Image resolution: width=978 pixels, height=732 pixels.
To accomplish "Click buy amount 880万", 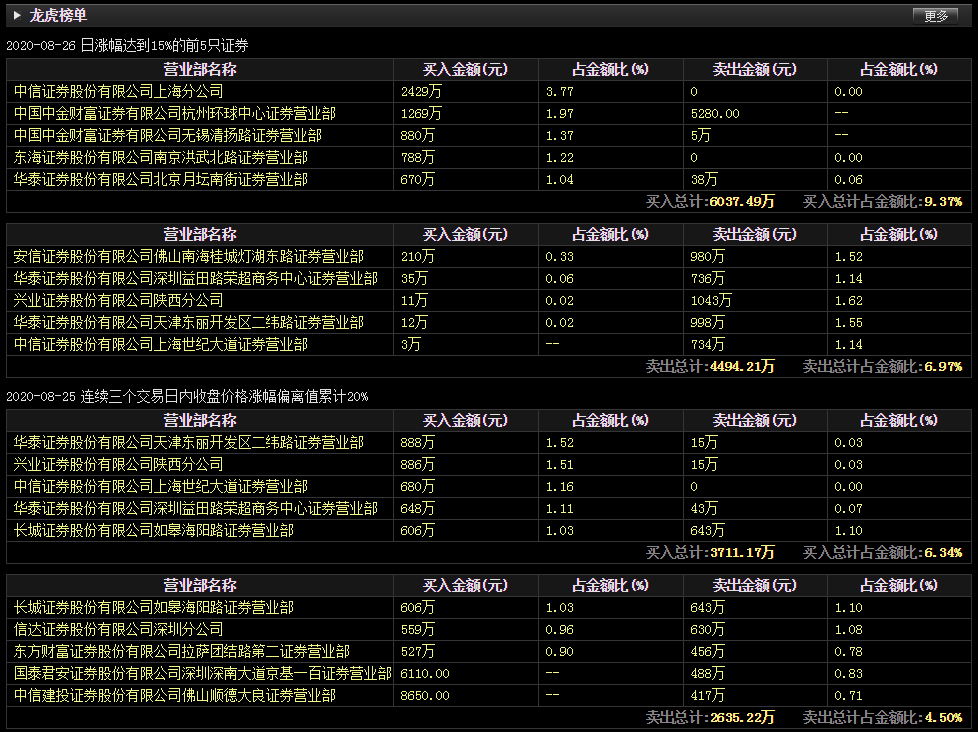I will click(x=417, y=135).
